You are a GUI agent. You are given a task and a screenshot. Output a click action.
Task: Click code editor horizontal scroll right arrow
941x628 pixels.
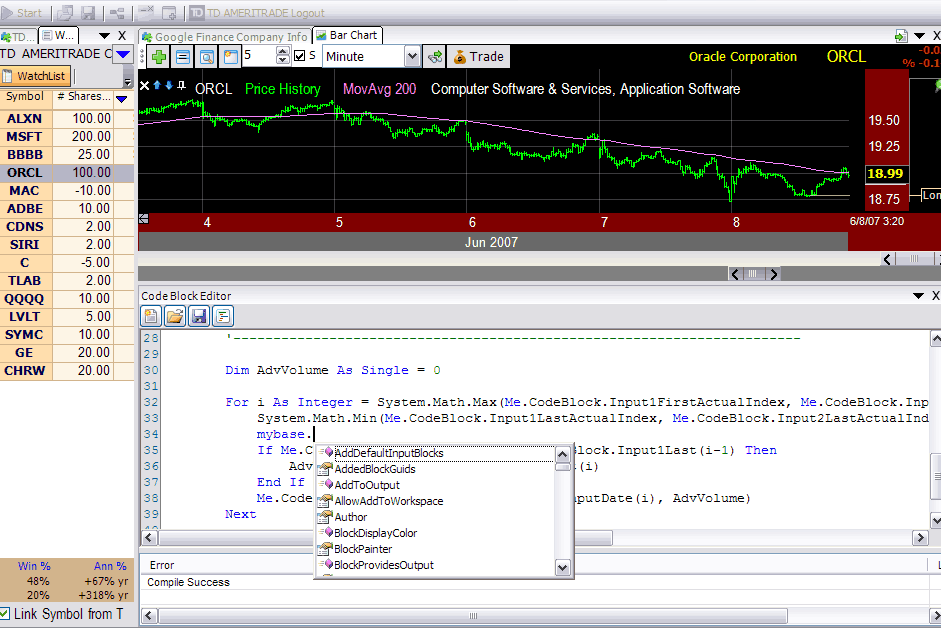[920, 538]
